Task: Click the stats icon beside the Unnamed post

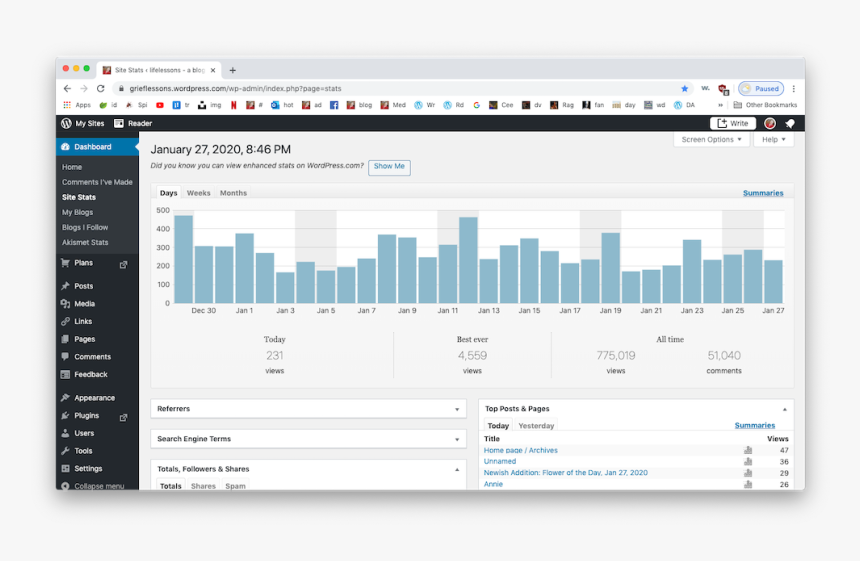Action: [748, 462]
